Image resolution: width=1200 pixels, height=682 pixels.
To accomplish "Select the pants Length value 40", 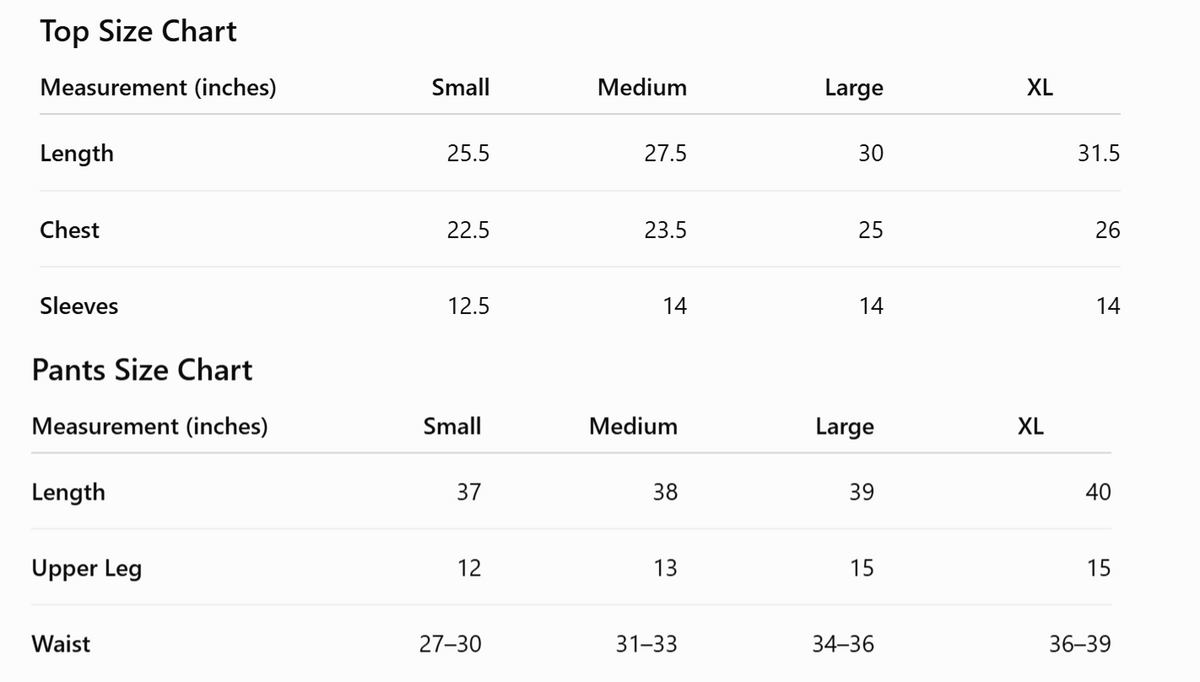I will [1098, 492].
